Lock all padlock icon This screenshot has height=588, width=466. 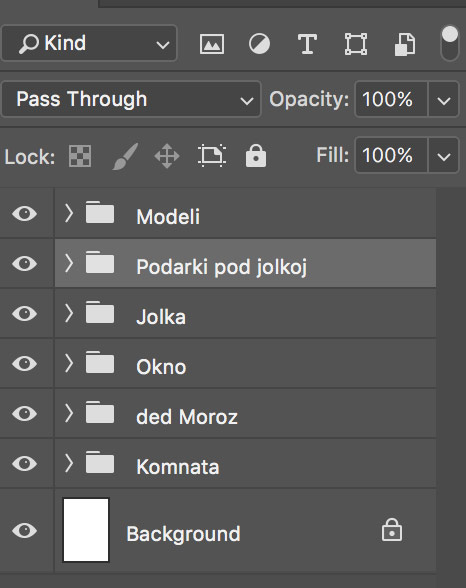pyautogui.click(x=256, y=155)
